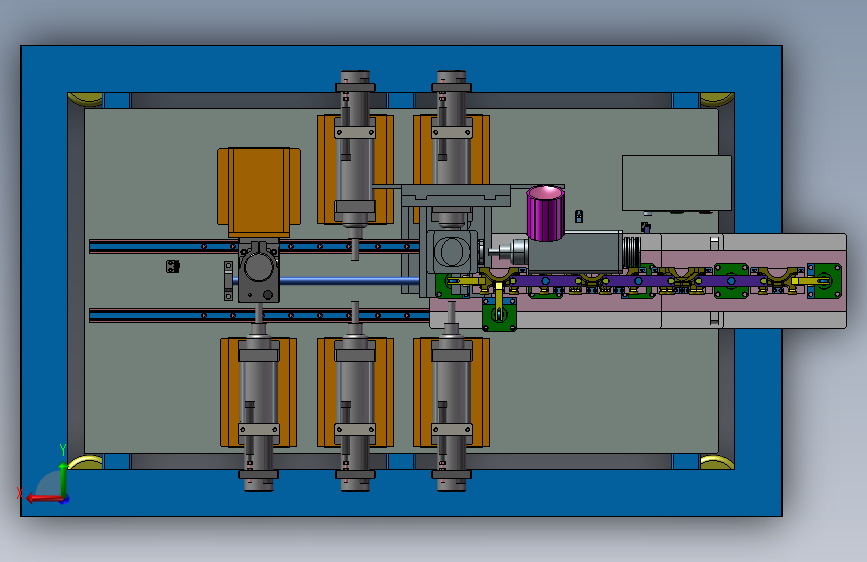This screenshot has width=867, height=562.
Task: Click the red X axis arrow of triad
Action: click(44, 498)
